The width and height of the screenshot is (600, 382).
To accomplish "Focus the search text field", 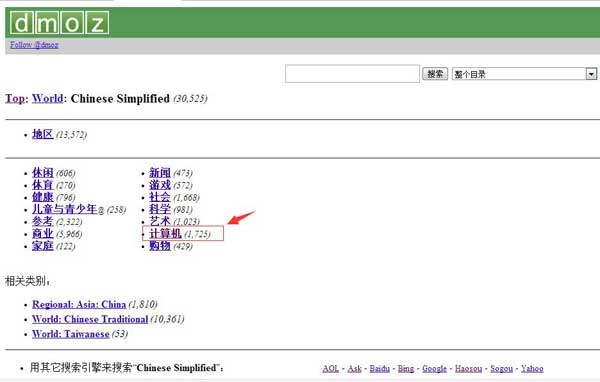I will (x=352, y=73).
